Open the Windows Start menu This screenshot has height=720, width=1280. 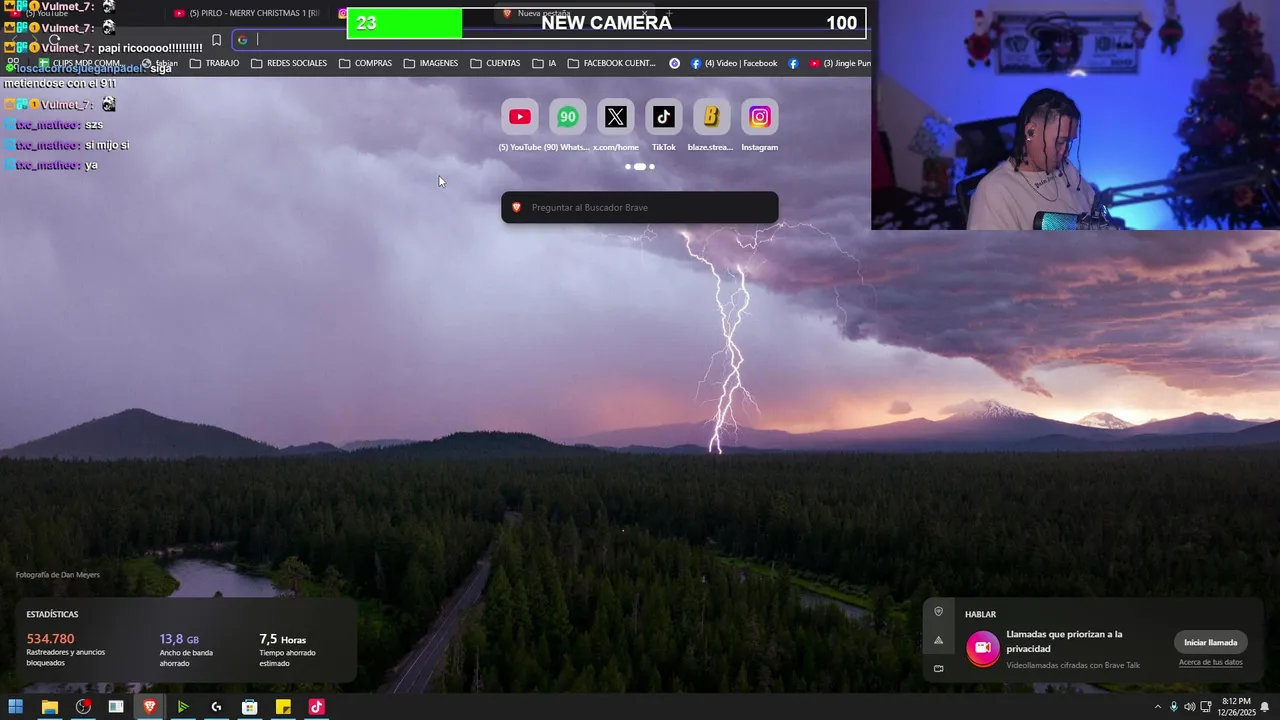pyautogui.click(x=16, y=707)
